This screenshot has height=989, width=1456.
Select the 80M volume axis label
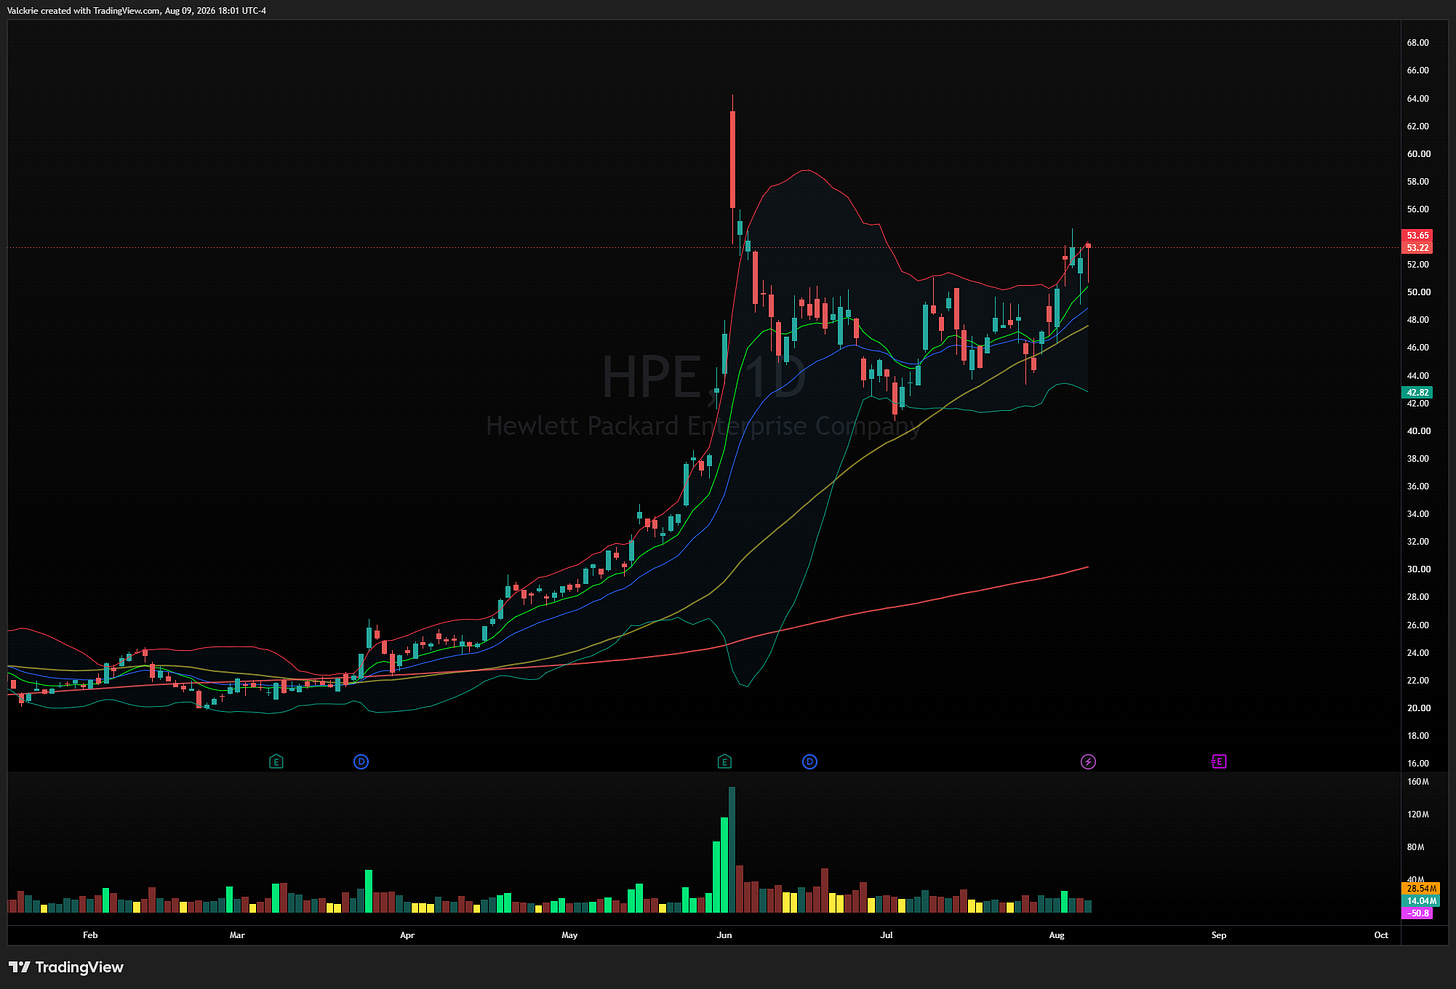(x=1416, y=847)
